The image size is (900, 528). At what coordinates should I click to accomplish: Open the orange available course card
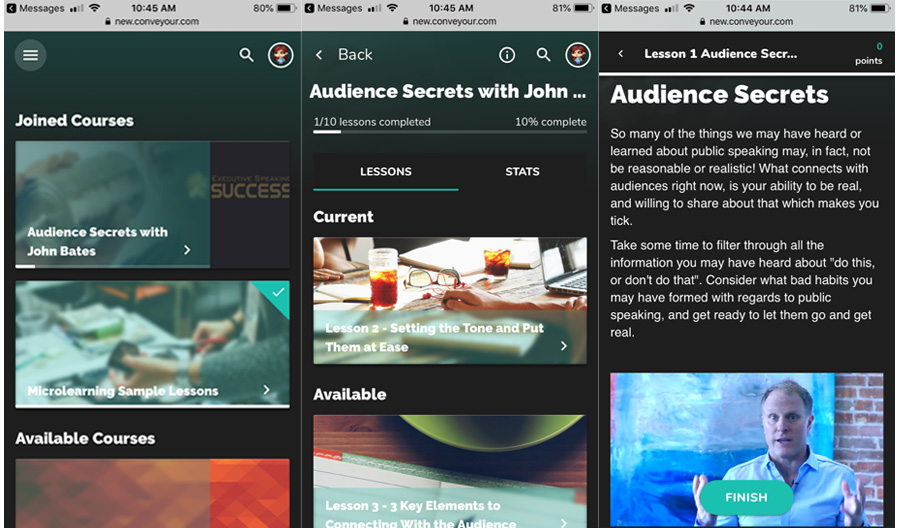pyautogui.click(x=152, y=493)
